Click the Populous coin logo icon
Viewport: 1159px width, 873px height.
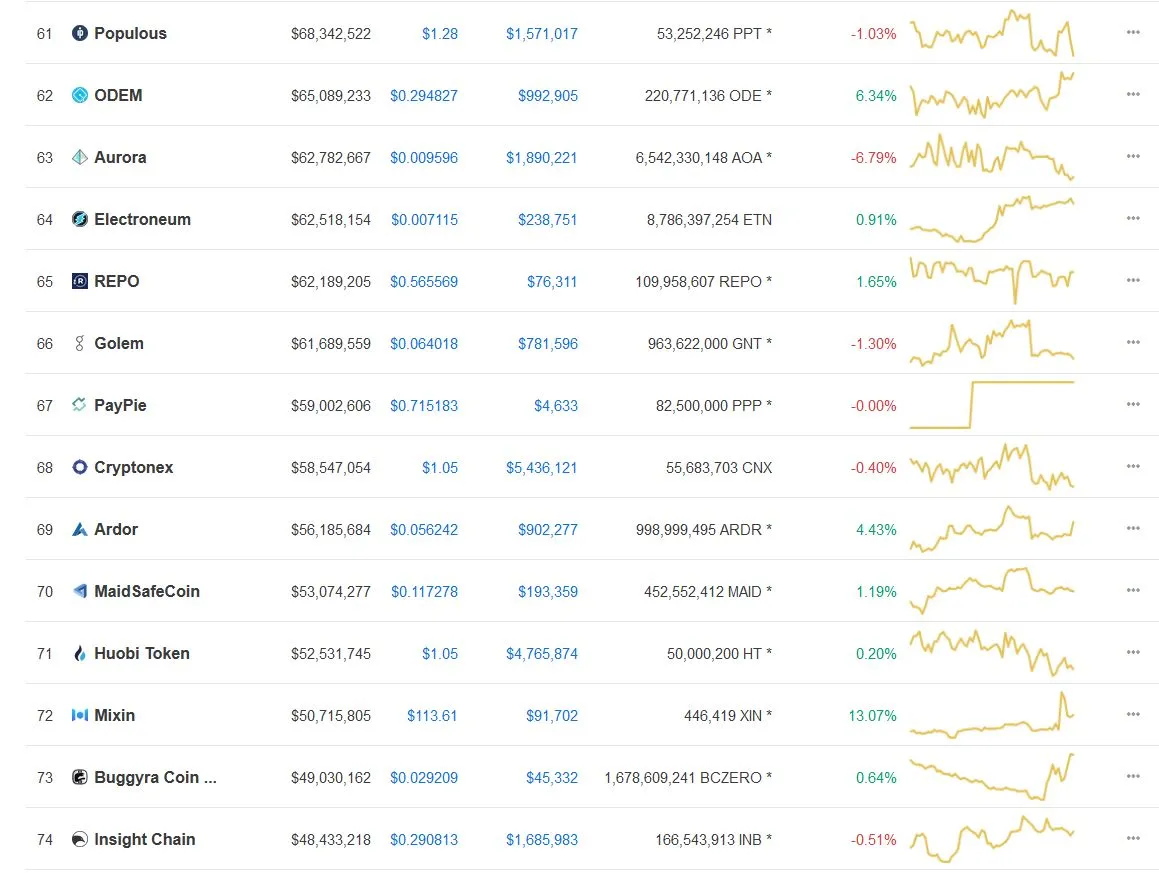[80, 33]
